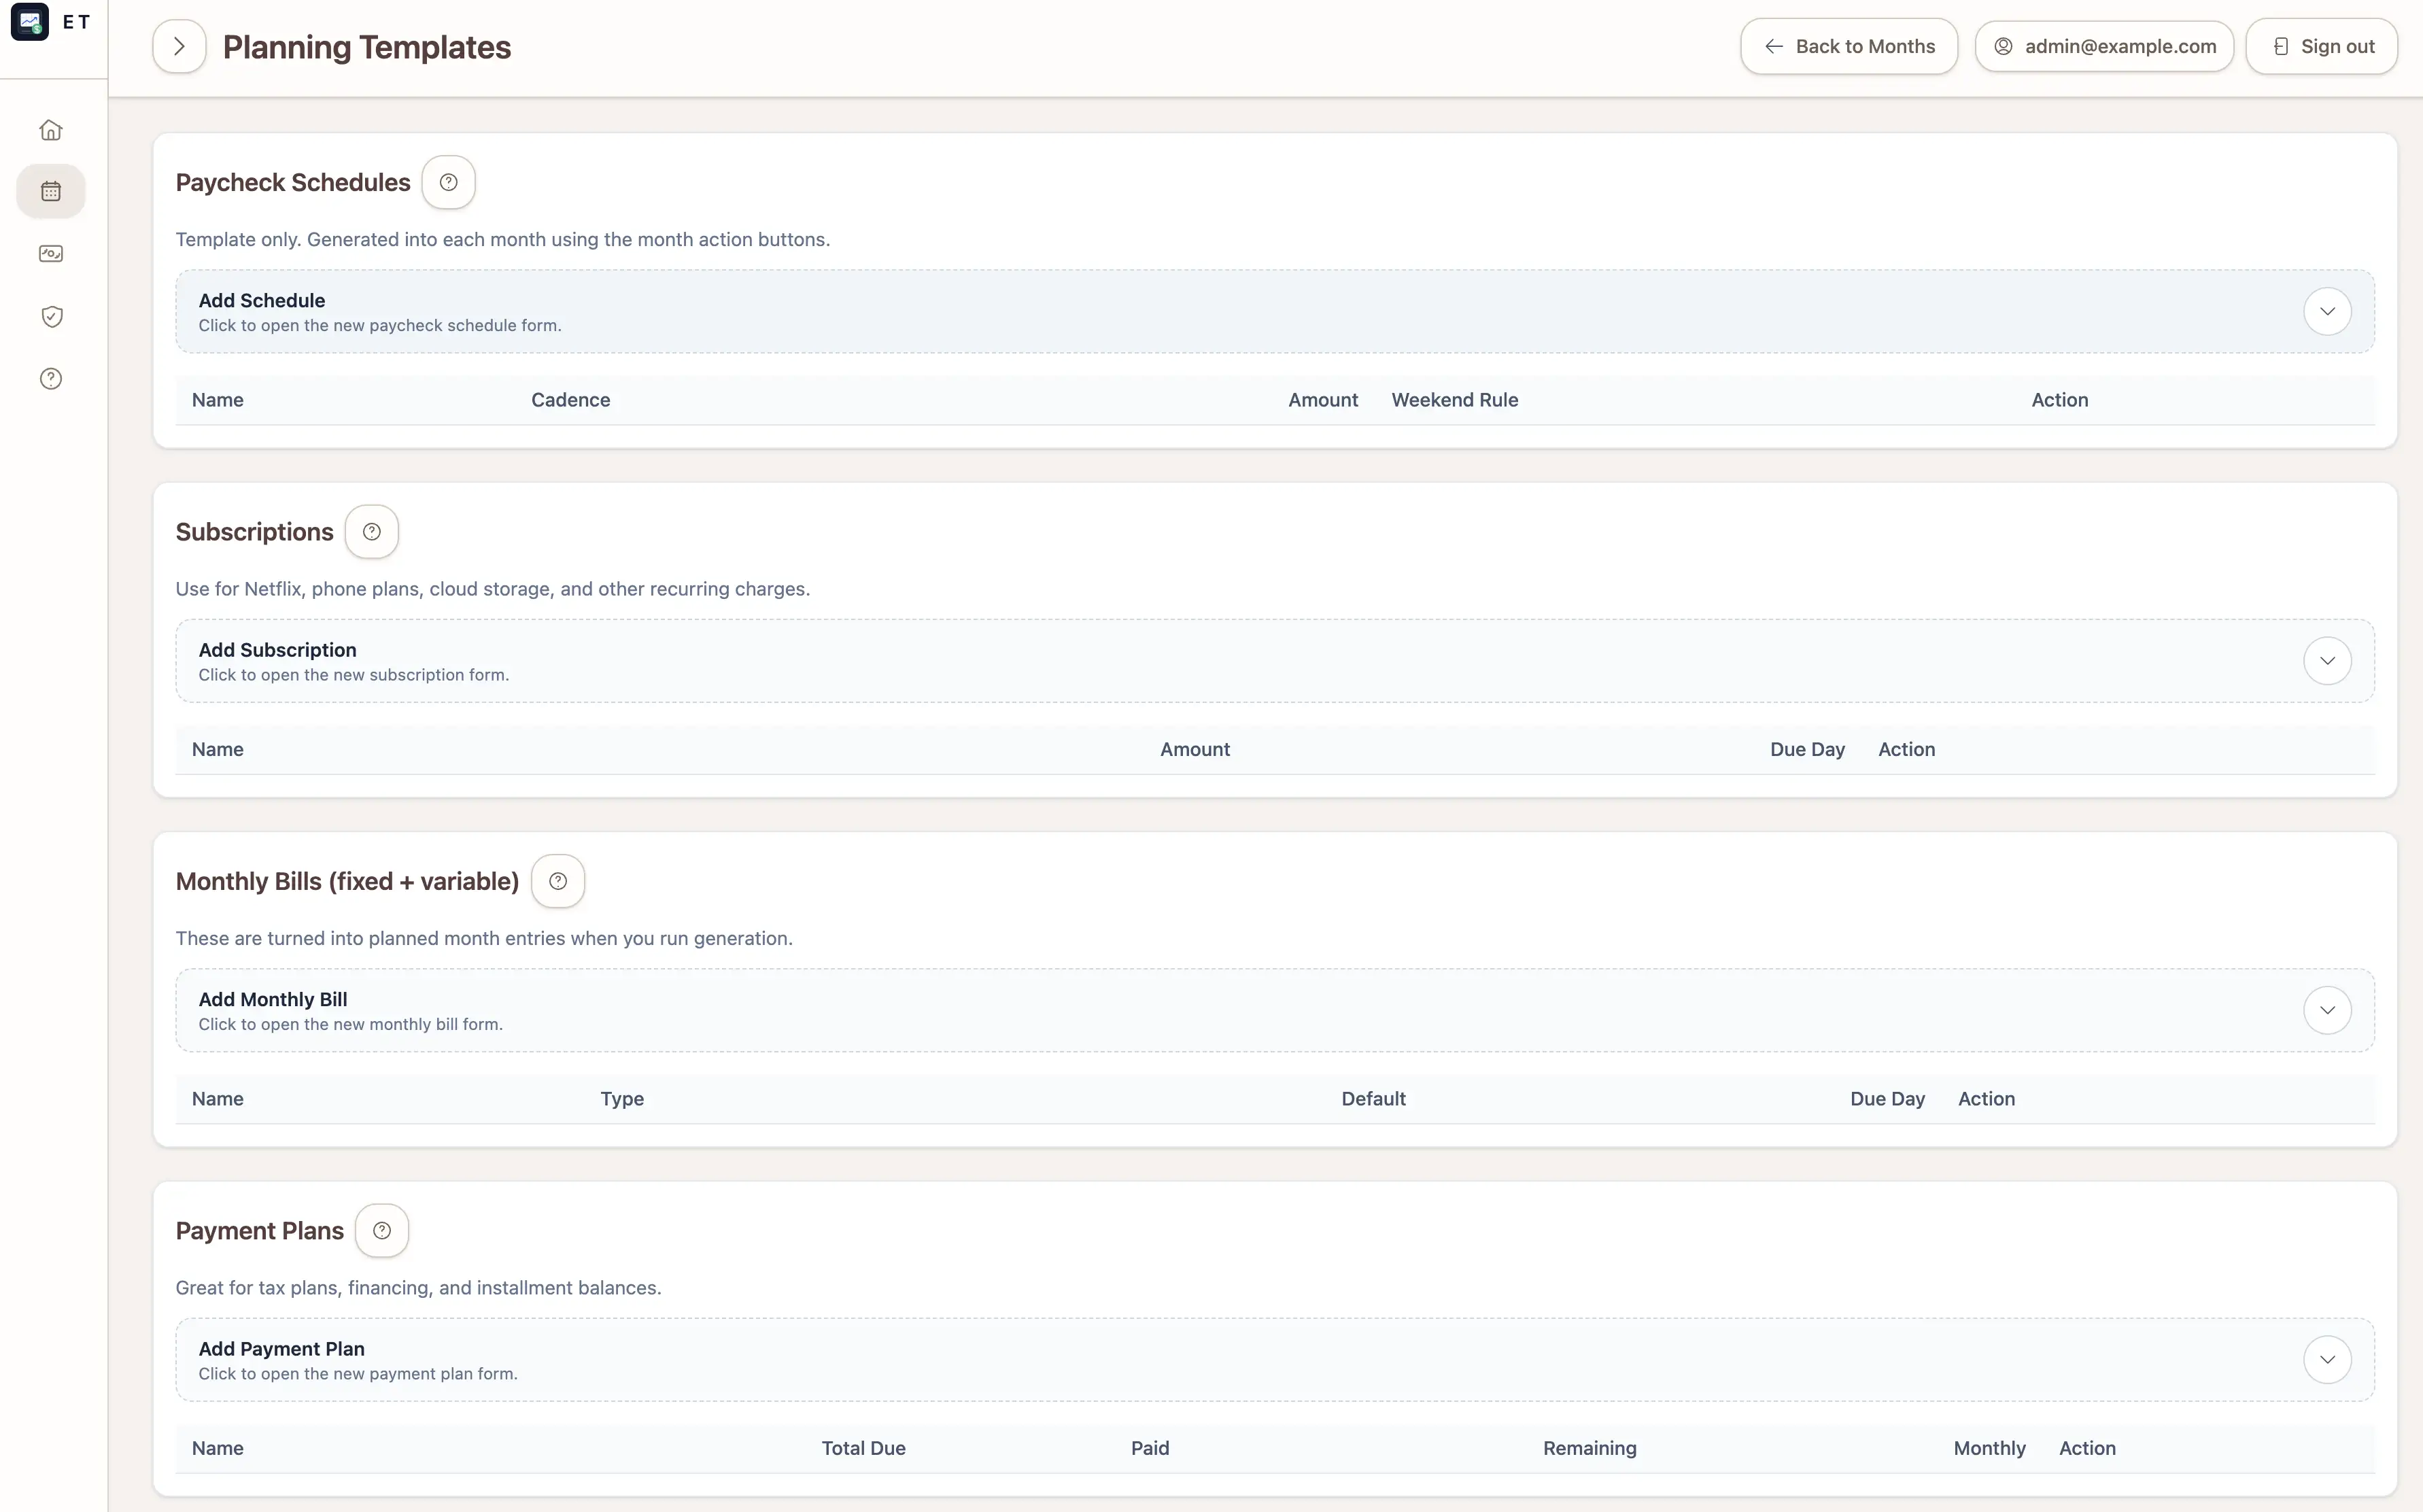Viewport: 2423px width, 1512px height.
Task: Click the ET app logo
Action: pos(30,22)
